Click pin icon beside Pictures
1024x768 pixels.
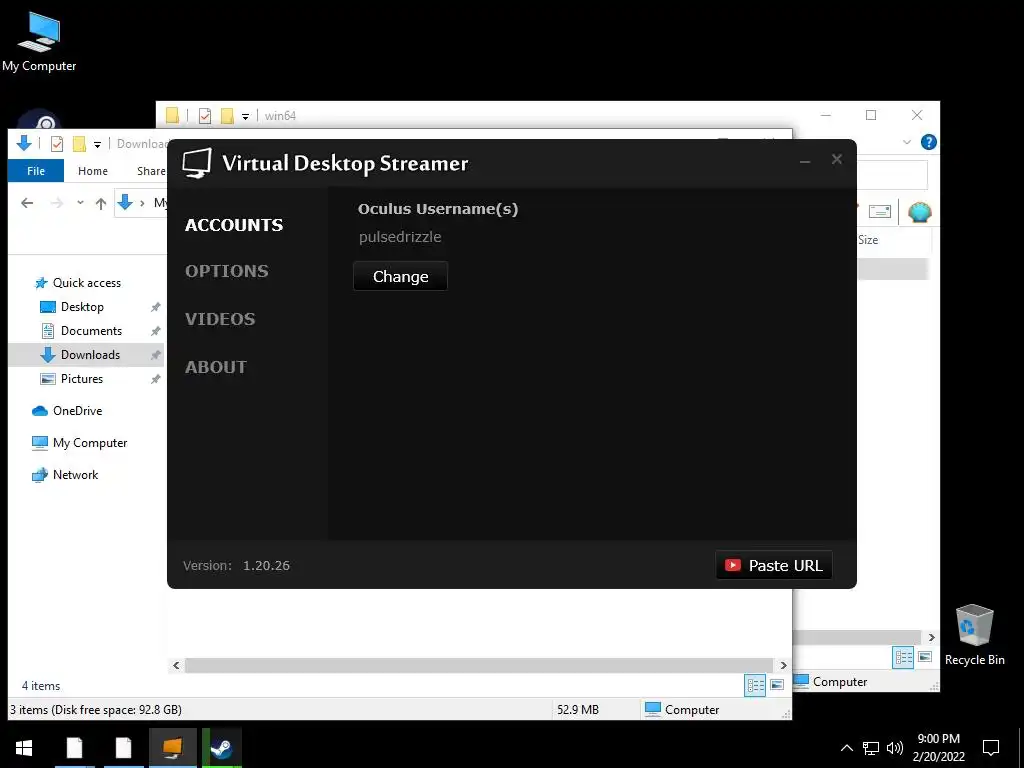coord(155,379)
